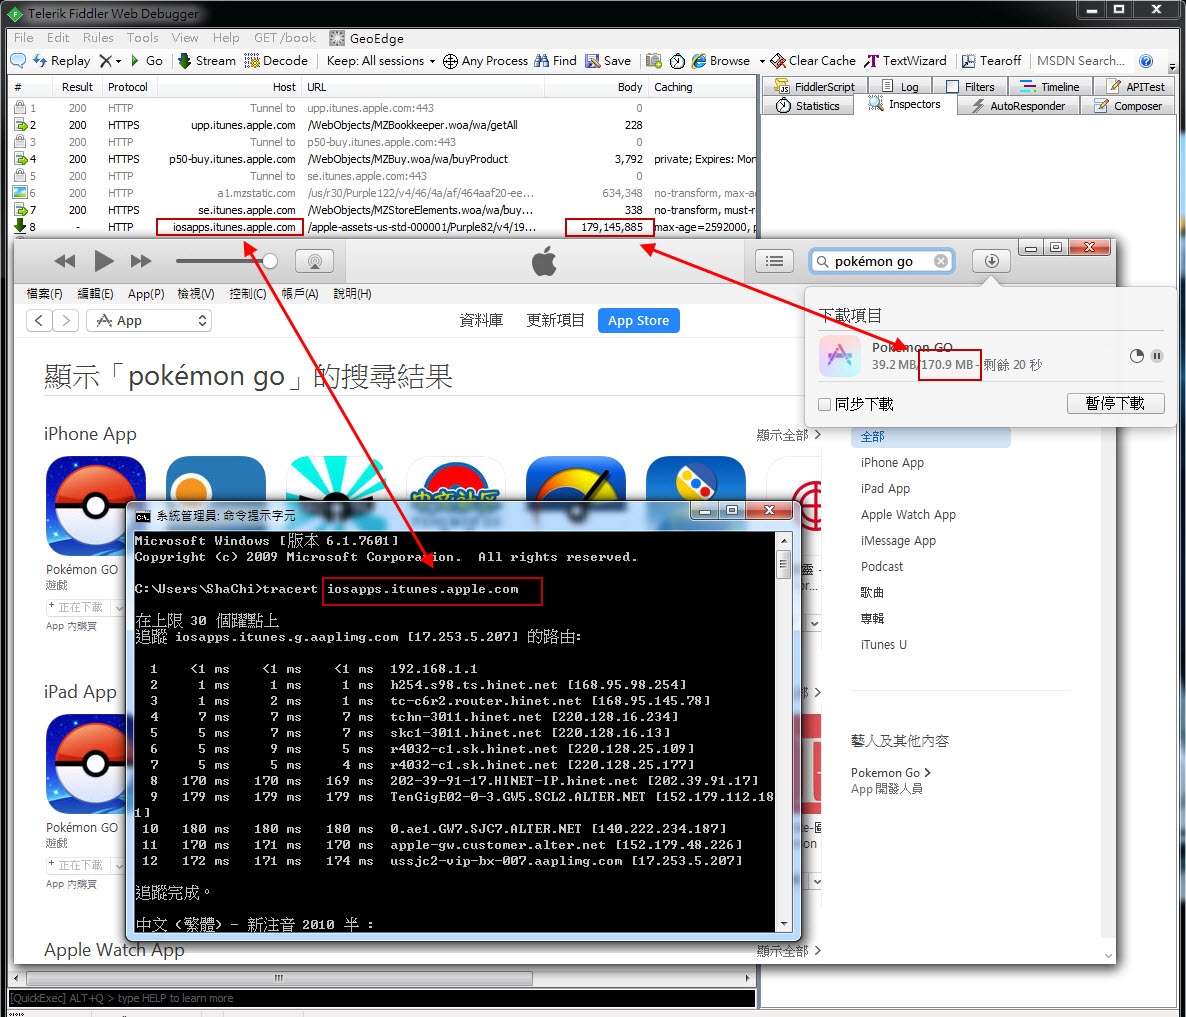Toggle Decode in Fiddler toolbar
Screen dimensions: 1186x1017
pos(276,60)
